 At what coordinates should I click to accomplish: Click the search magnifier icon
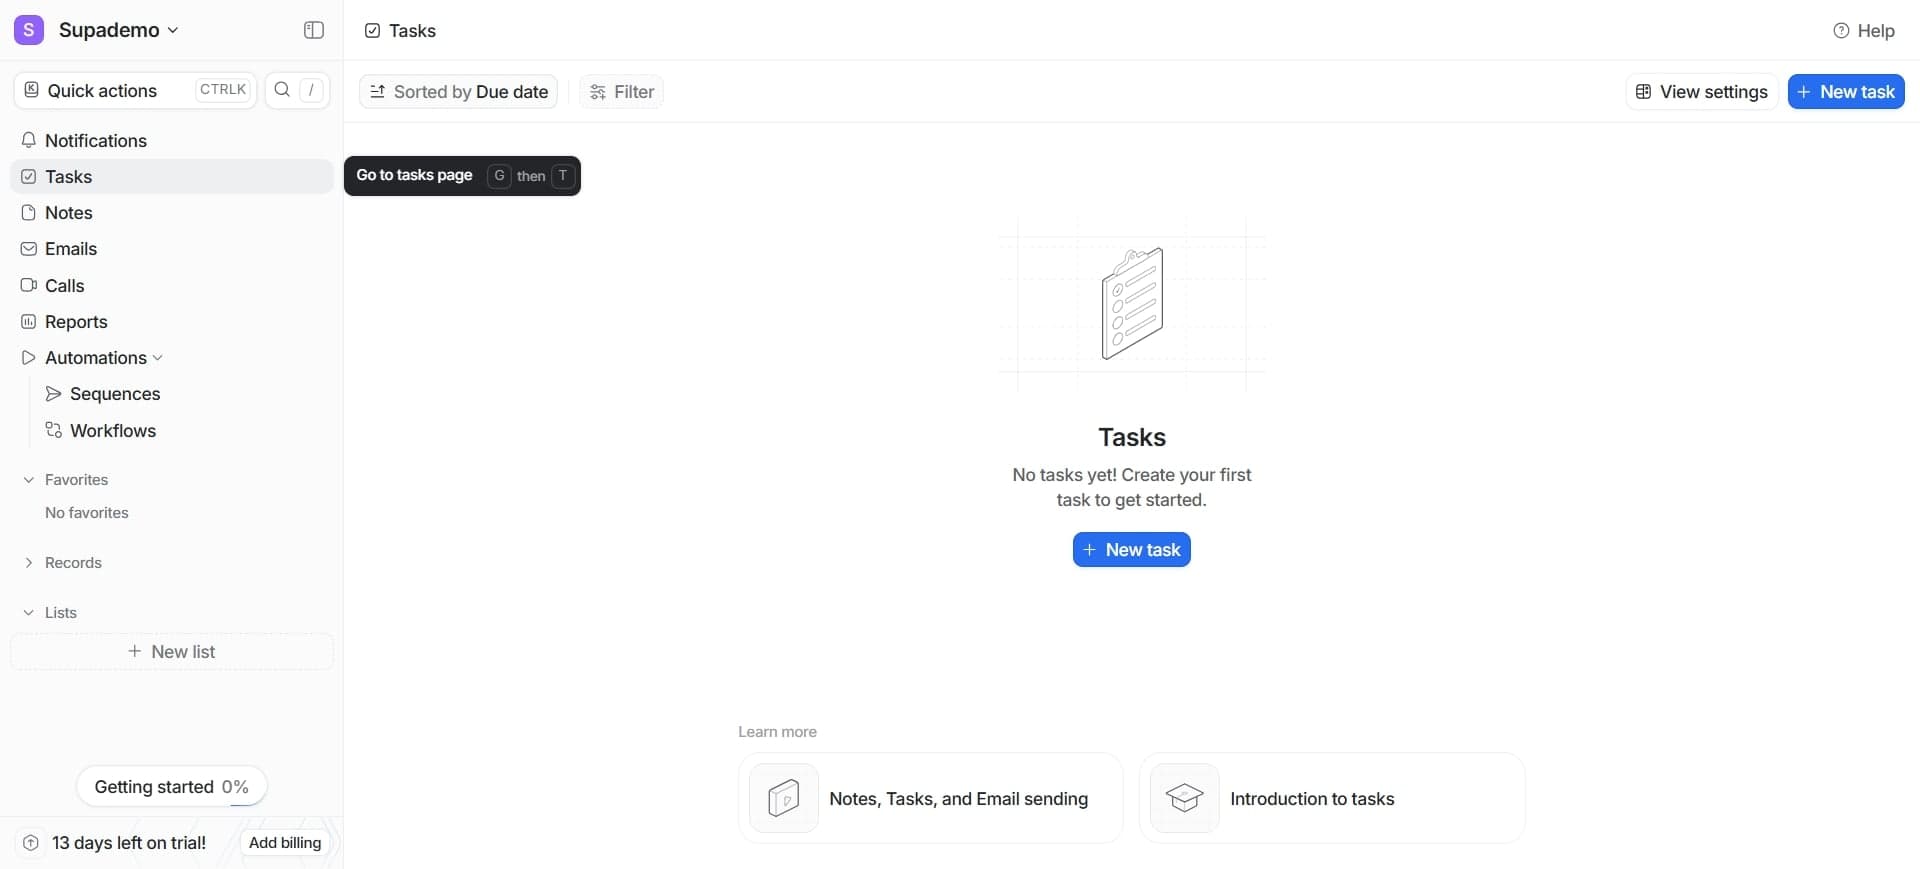[x=282, y=90]
